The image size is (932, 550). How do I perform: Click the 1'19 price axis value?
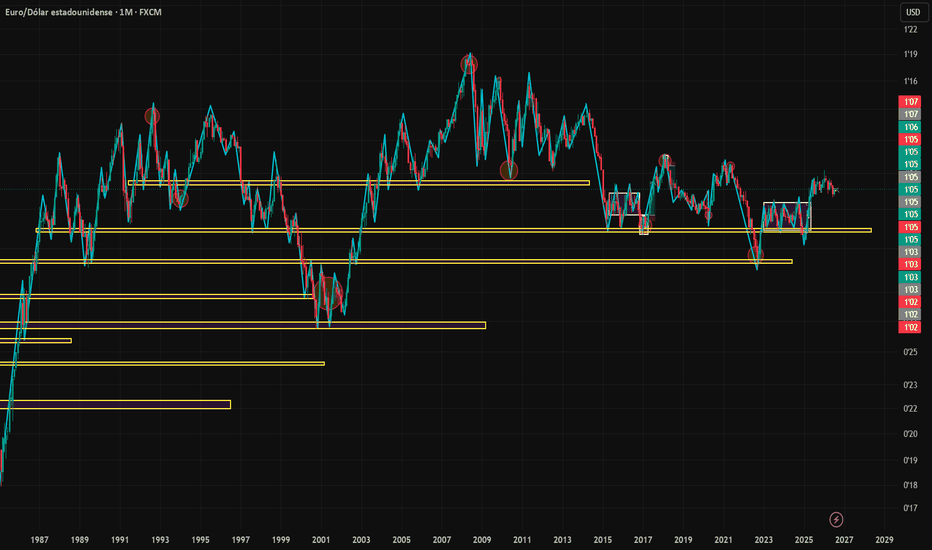(910, 54)
